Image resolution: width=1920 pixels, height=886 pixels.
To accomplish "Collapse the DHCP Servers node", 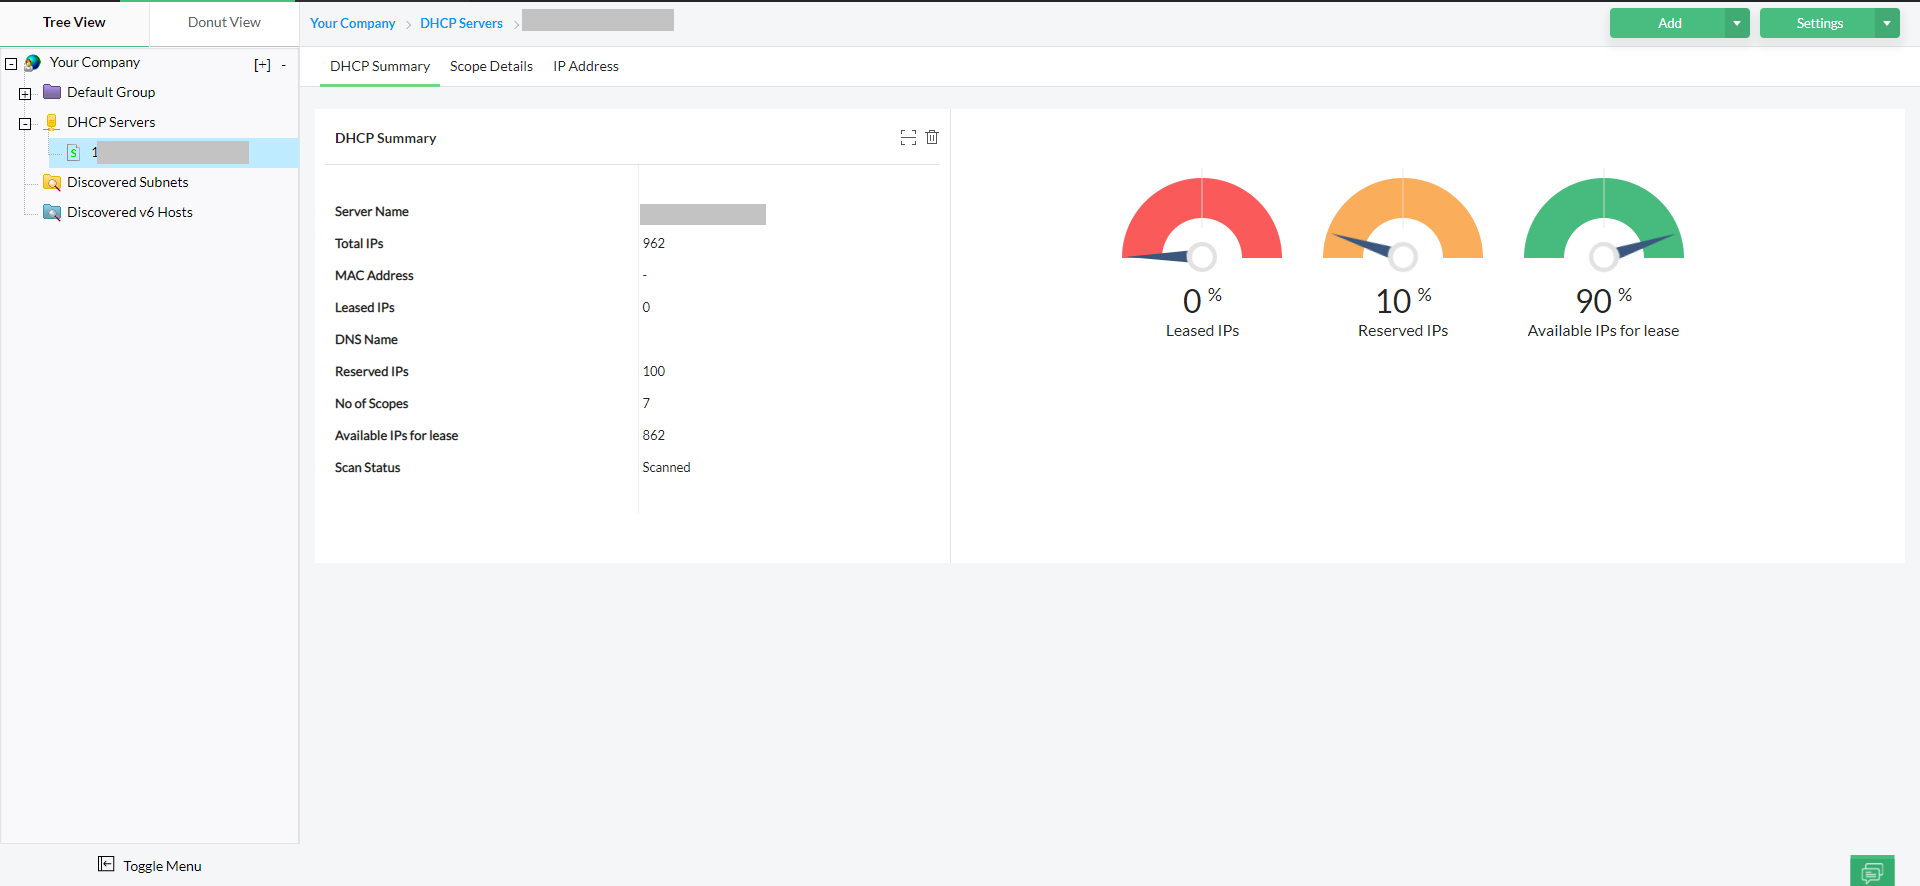I will 25,124.
